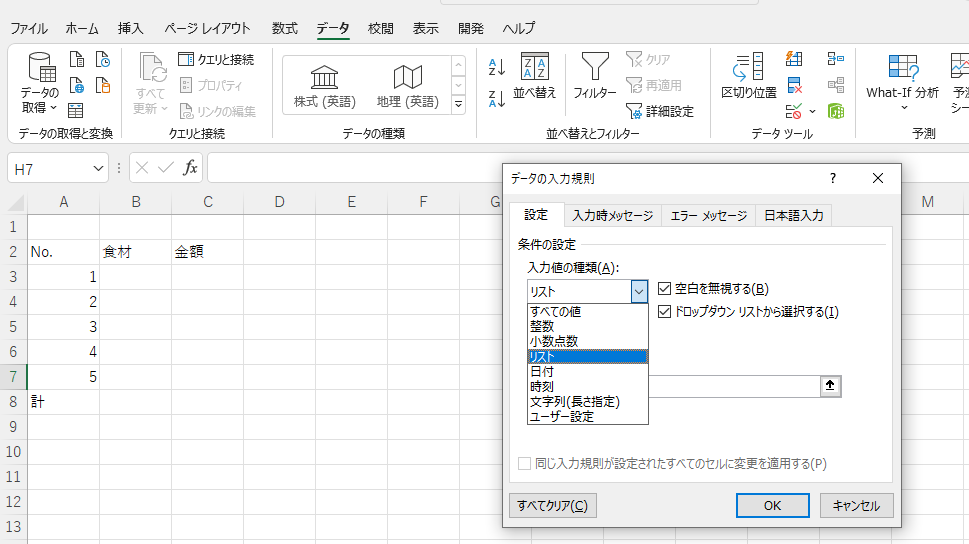Choose 時刻 from dropdown list
Image resolution: width=969 pixels, height=544 pixels.
[587, 386]
